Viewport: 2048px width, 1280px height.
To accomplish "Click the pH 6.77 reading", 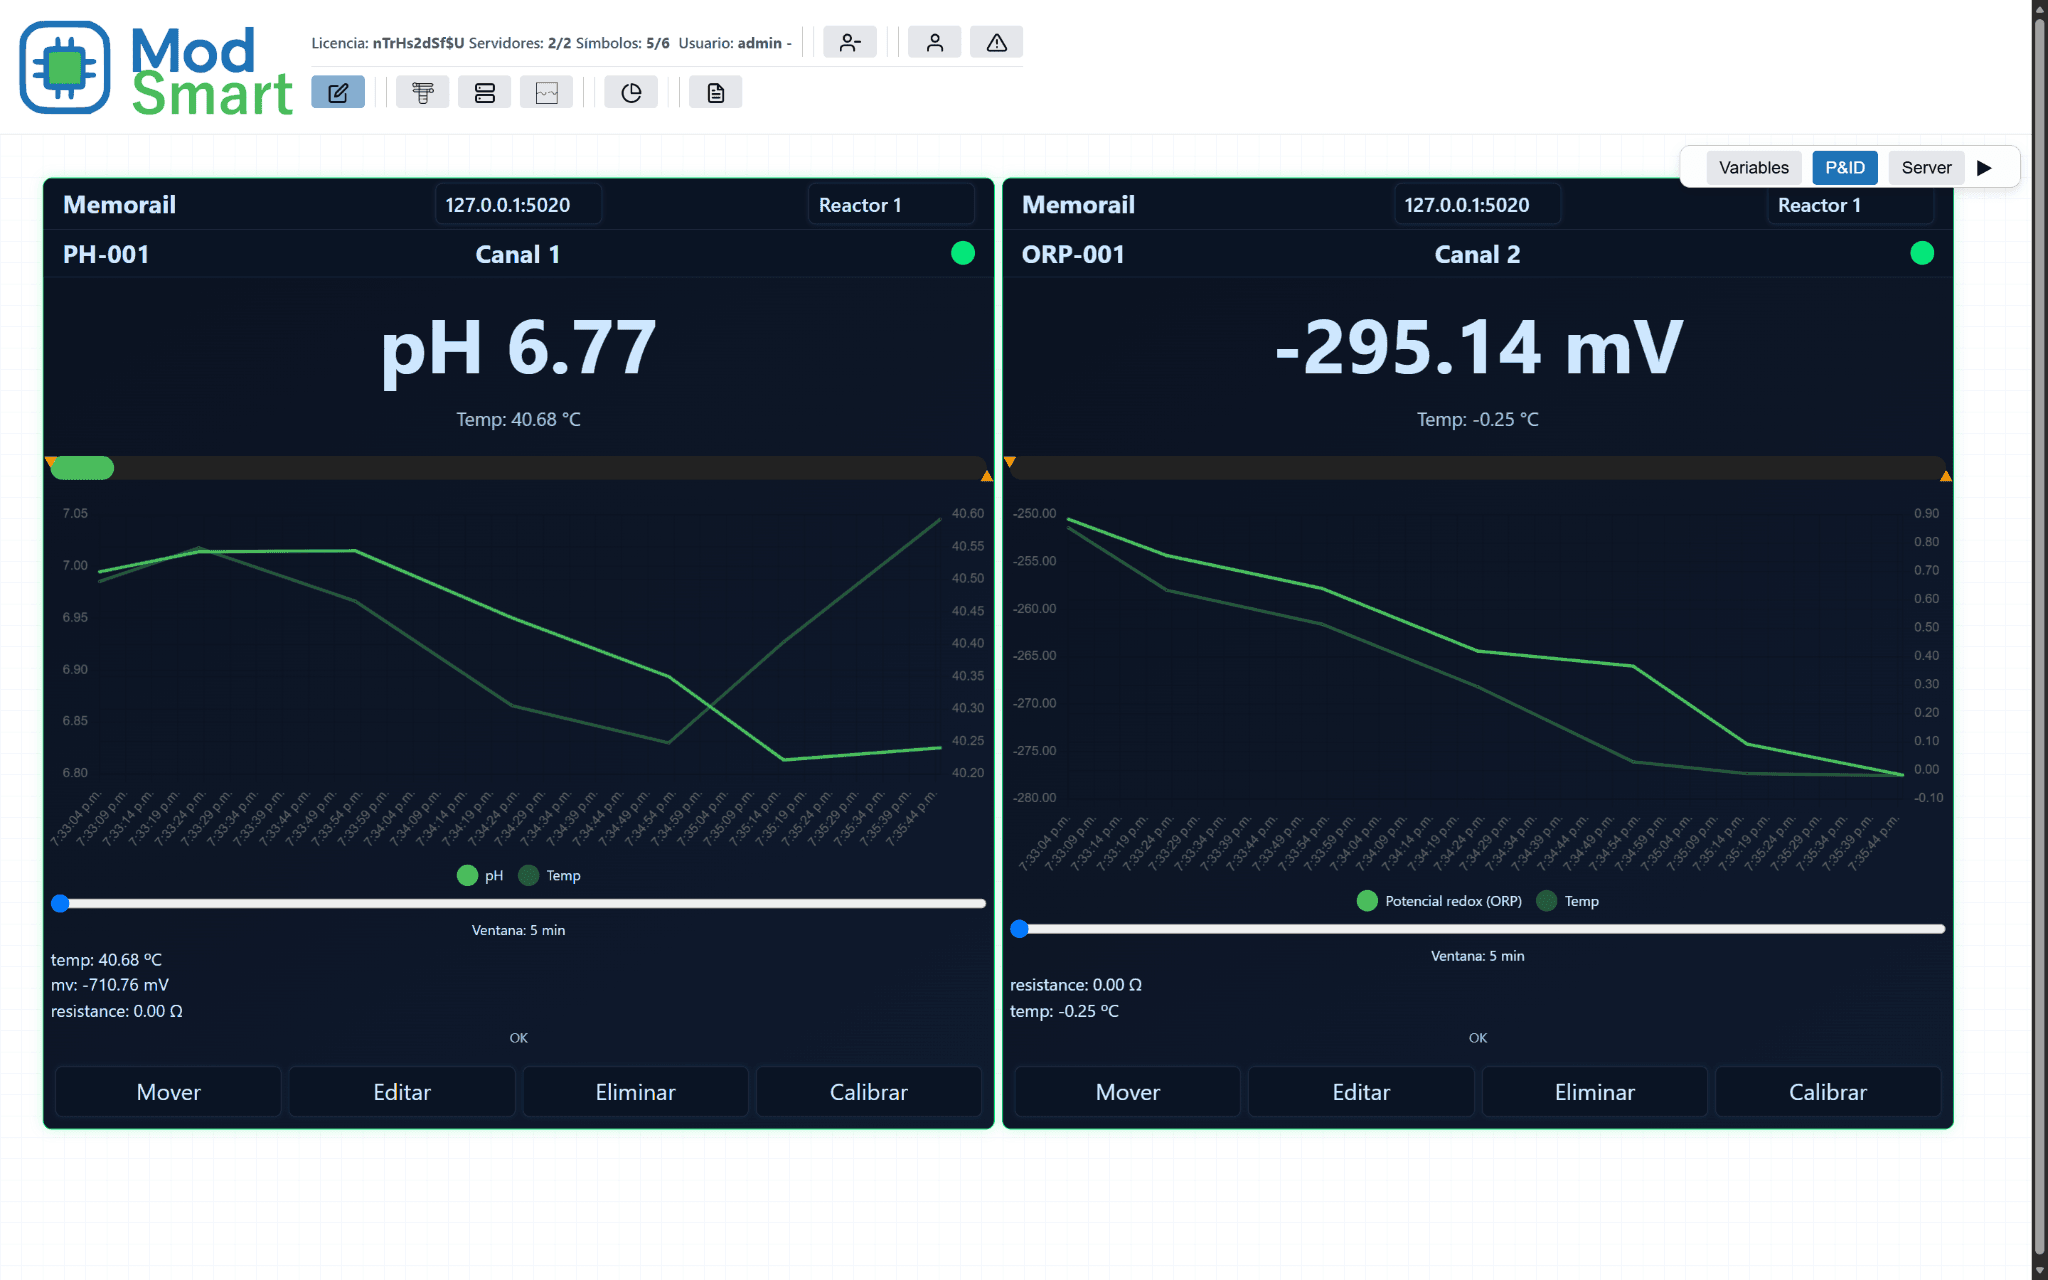I will [518, 348].
